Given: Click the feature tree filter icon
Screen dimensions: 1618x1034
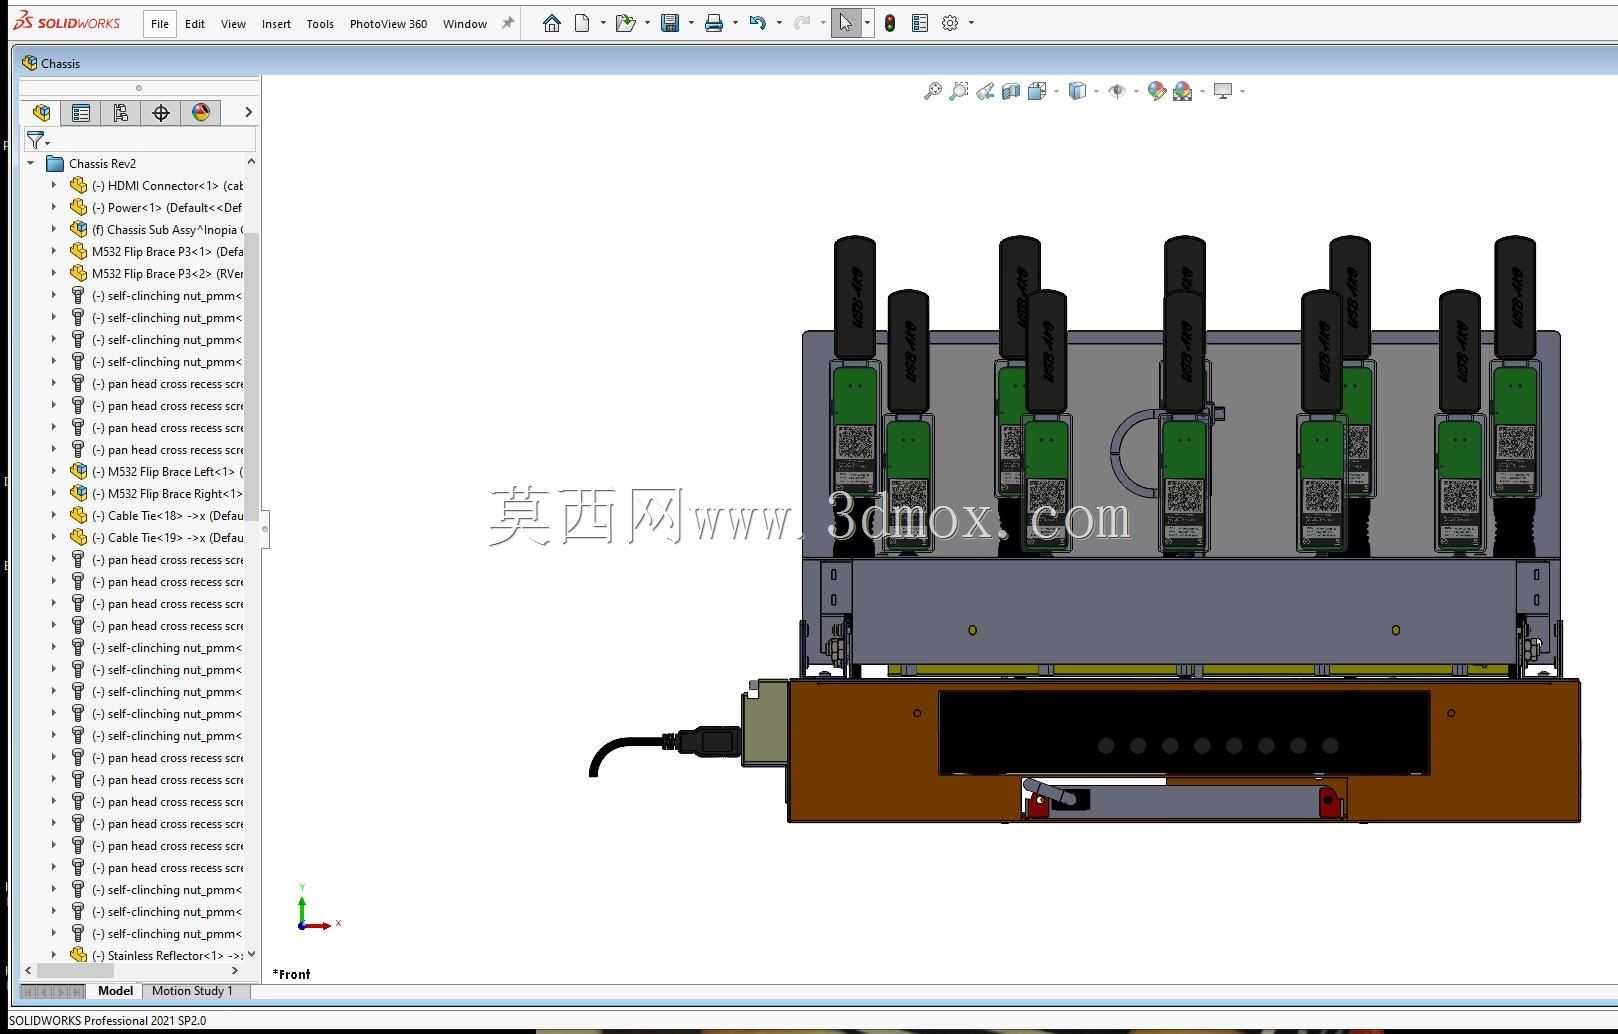Looking at the screenshot, I should [36, 140].
